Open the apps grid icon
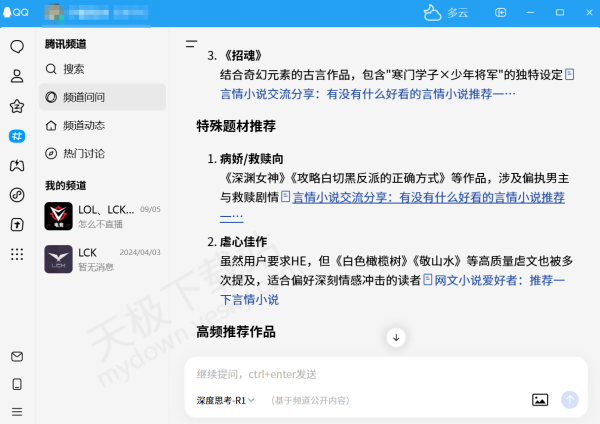The width and height of the screenshot is (600, 424). point(17,254)
